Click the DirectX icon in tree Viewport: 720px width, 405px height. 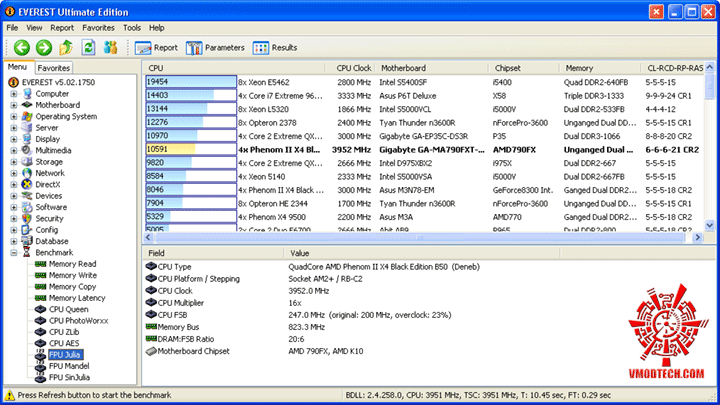pos(27,185)
